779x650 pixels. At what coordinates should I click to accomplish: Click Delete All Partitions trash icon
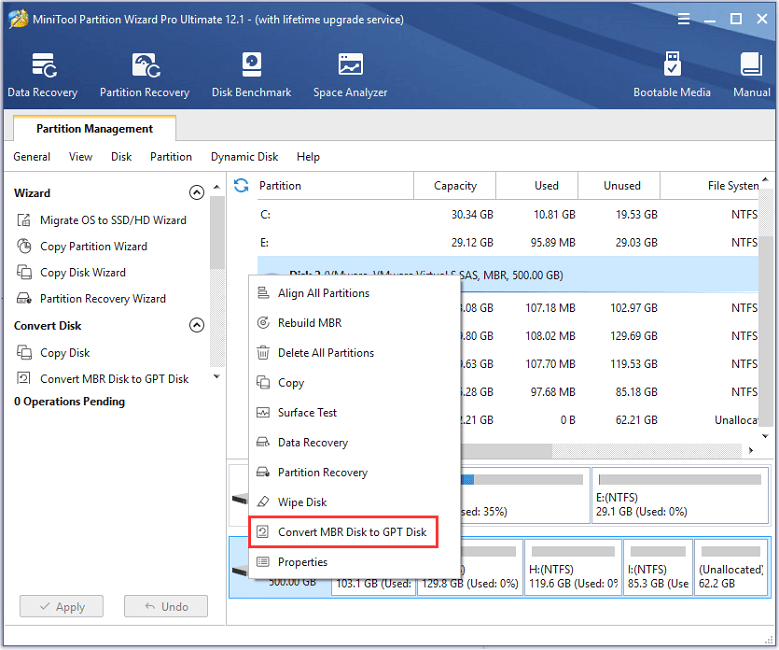pyautogui.click(x=263, y=352)
